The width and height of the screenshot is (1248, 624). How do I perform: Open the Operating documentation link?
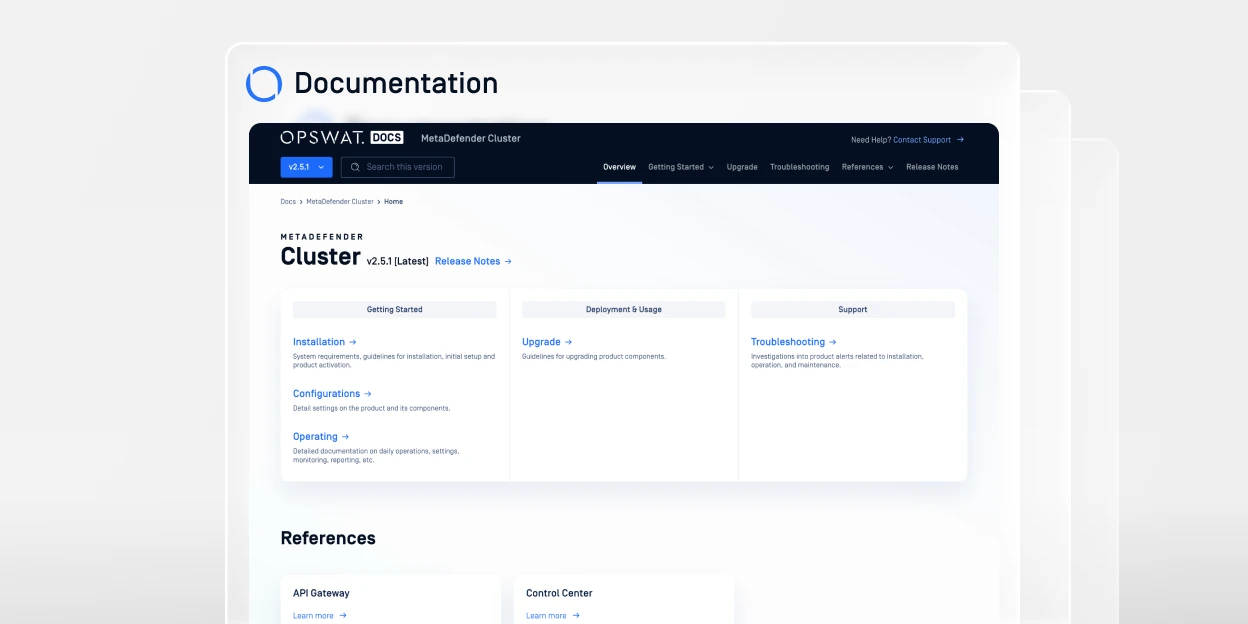(x=315, y=437)
